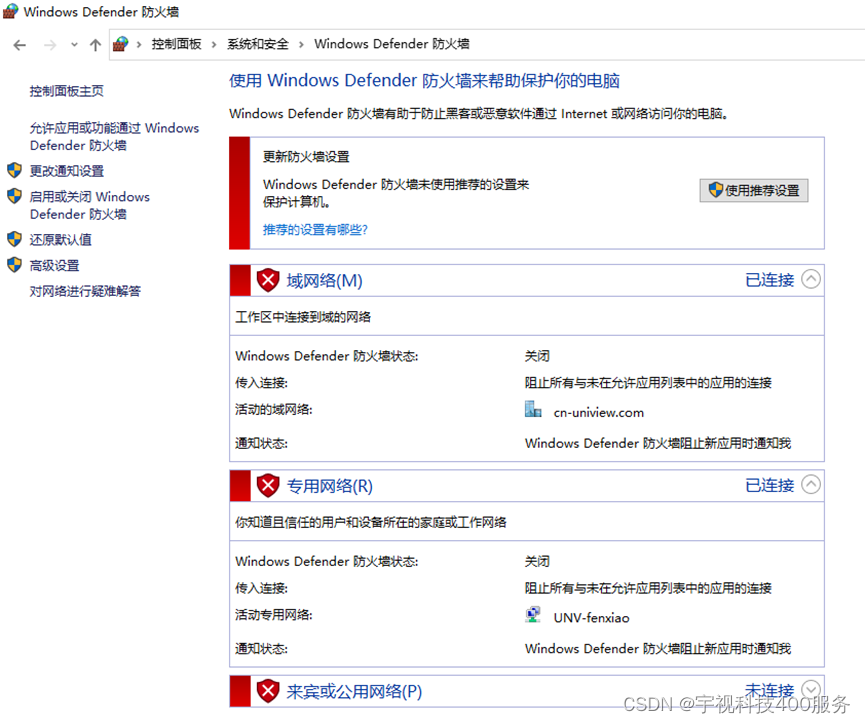Click the domain network icon beside cn-uniview.com
This screenshot has height=723, width=865.
click(x=533, y=409)
